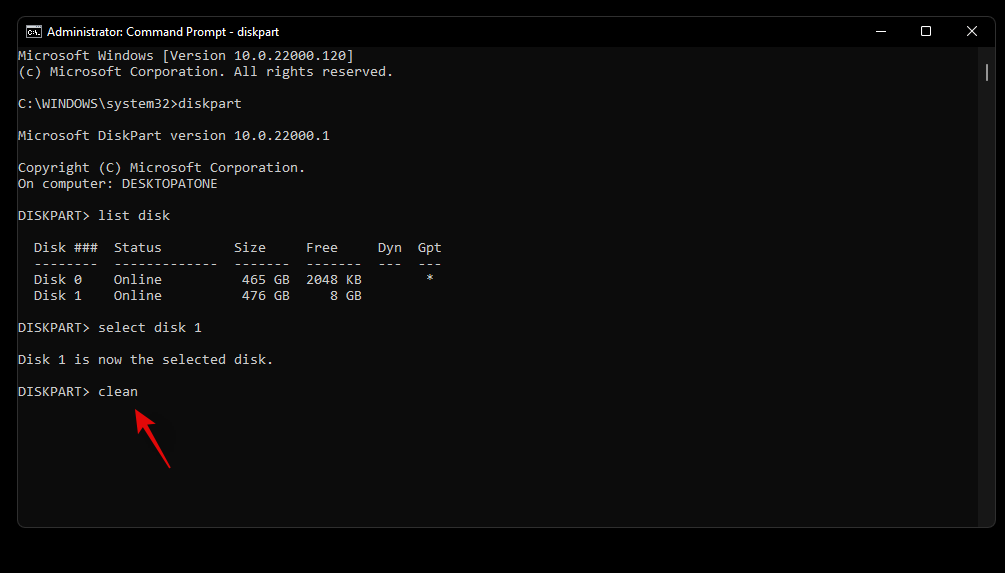The width and height of the screenshot is (1005, 573).
Task: Close the diskpart Command Prompt window
Action: click(x=972, y=31)
